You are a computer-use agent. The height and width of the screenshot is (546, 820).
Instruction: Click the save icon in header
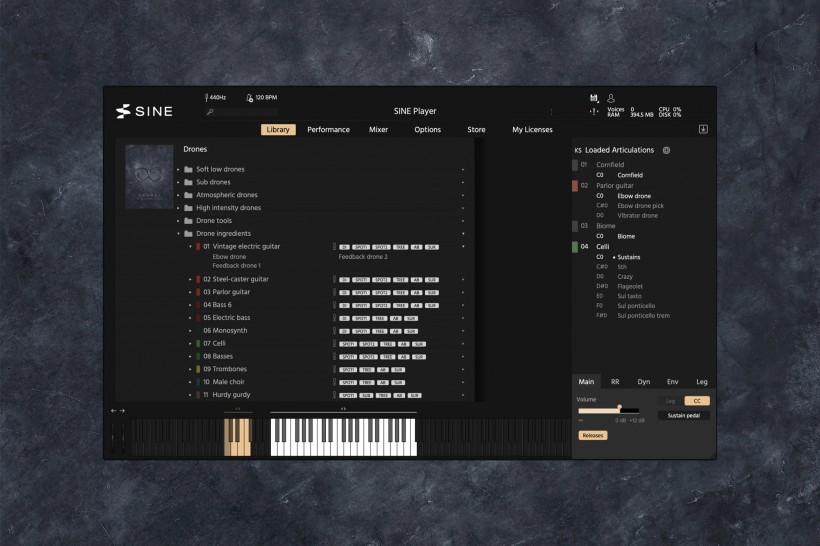point(594,98)
